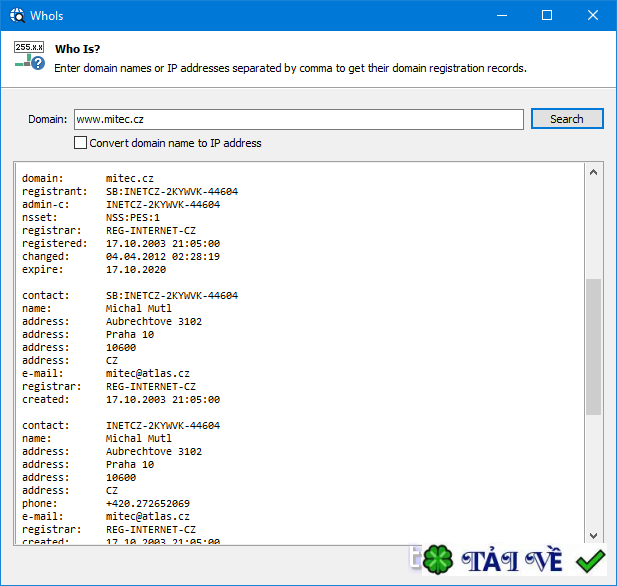Screen dimensions: 617x586
Task: Click the phone number +420.272652069 line
Action: tap(148, 503)
